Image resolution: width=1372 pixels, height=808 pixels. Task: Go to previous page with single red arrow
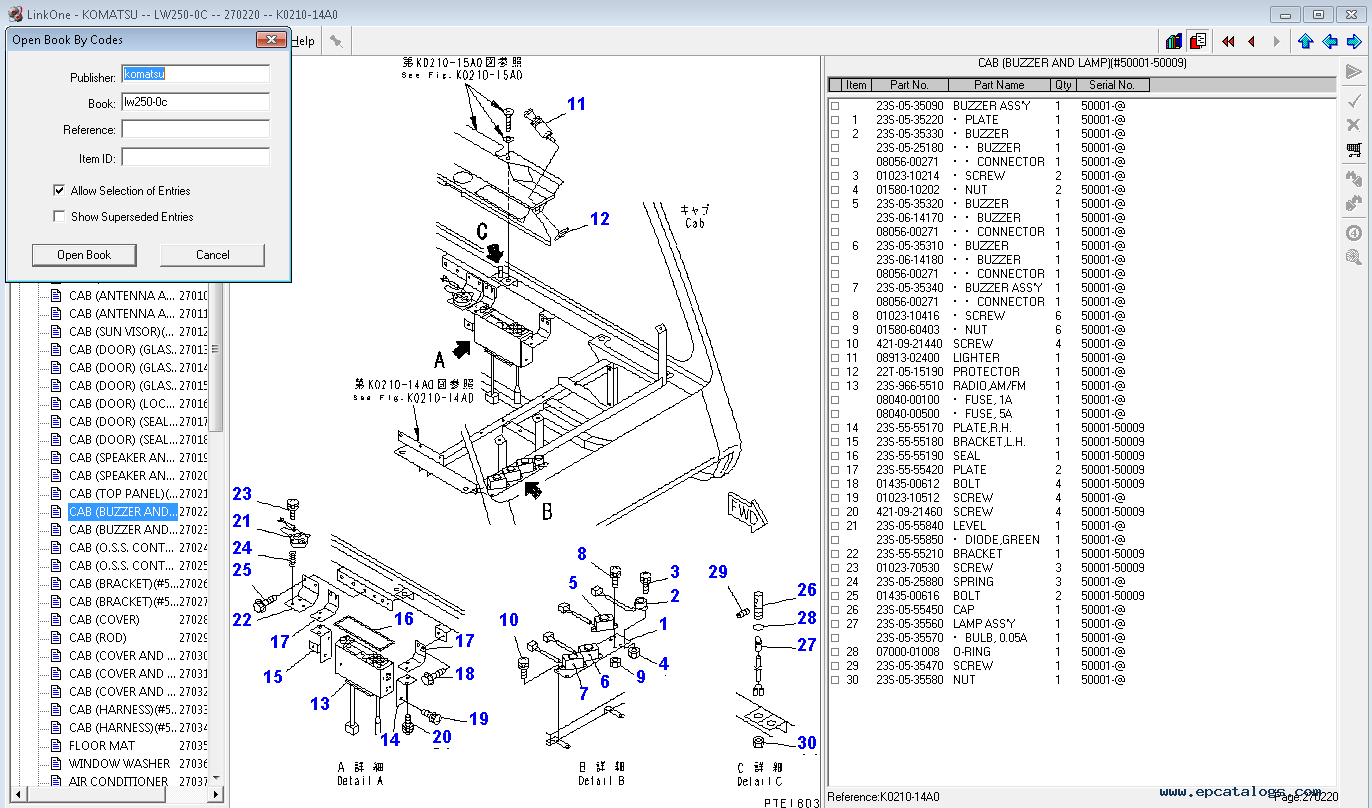(x=1251, y=41)
